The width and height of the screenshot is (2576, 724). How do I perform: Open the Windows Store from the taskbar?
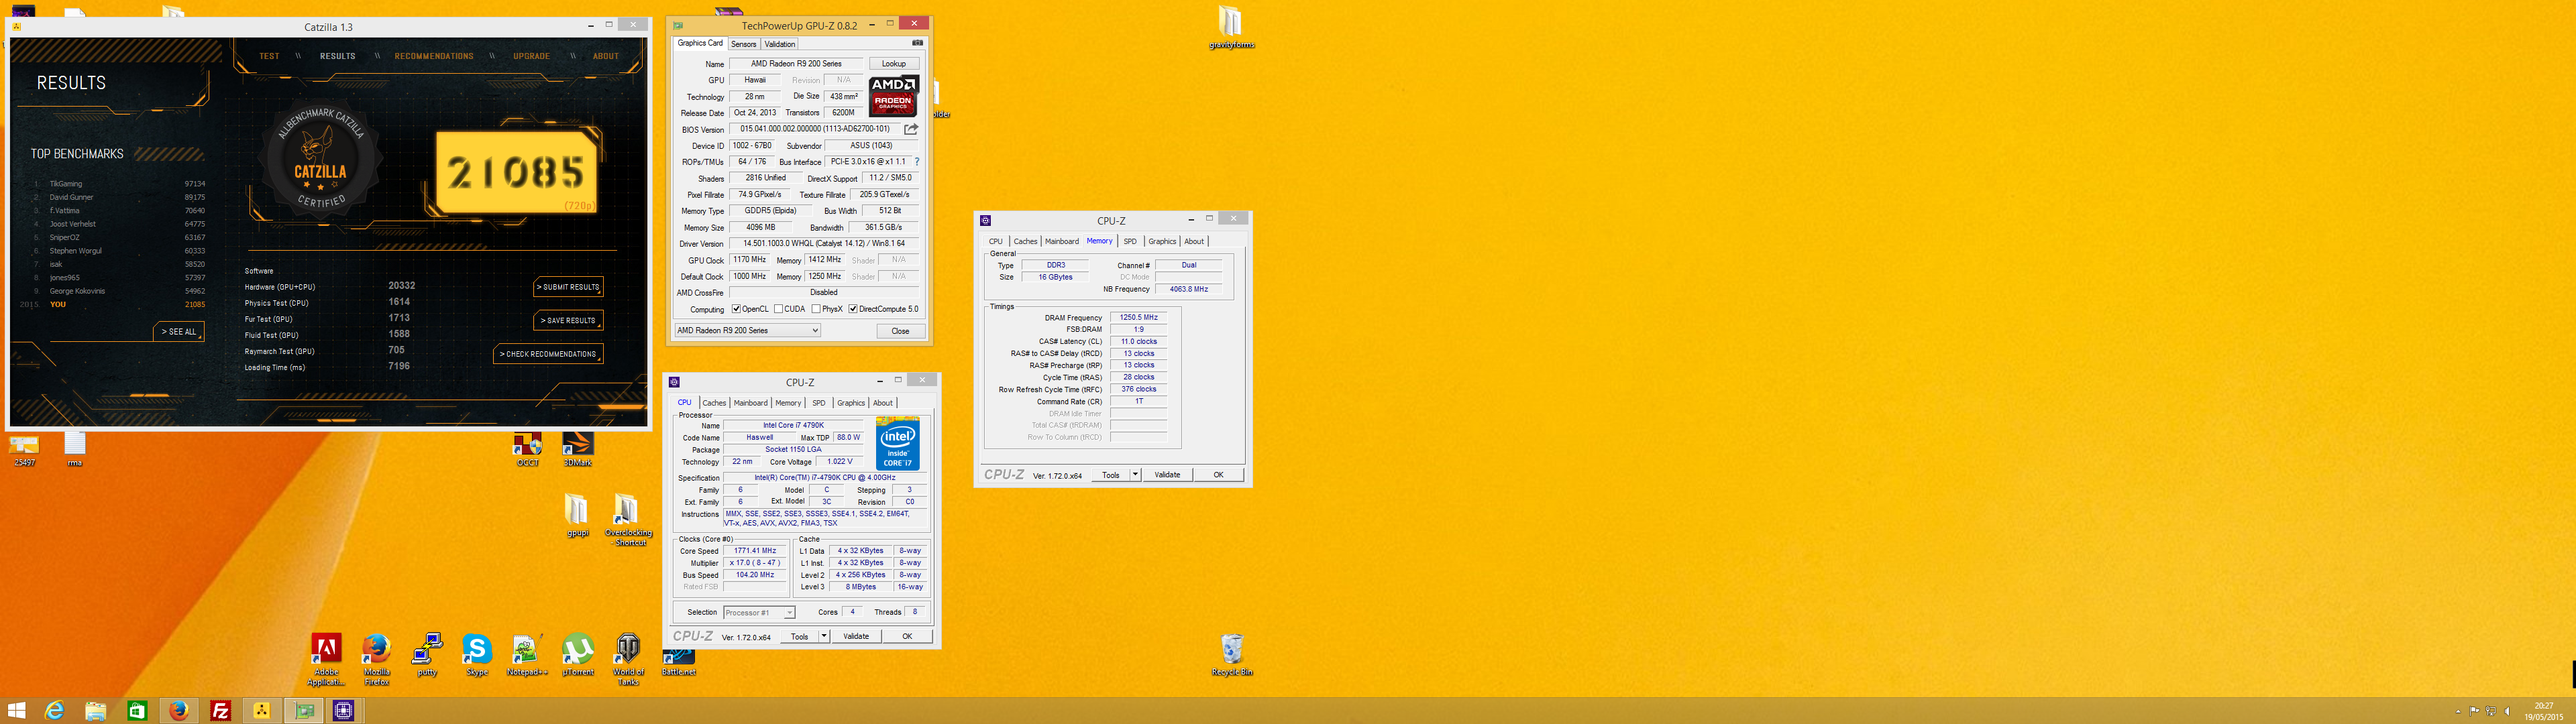(137, 711)
